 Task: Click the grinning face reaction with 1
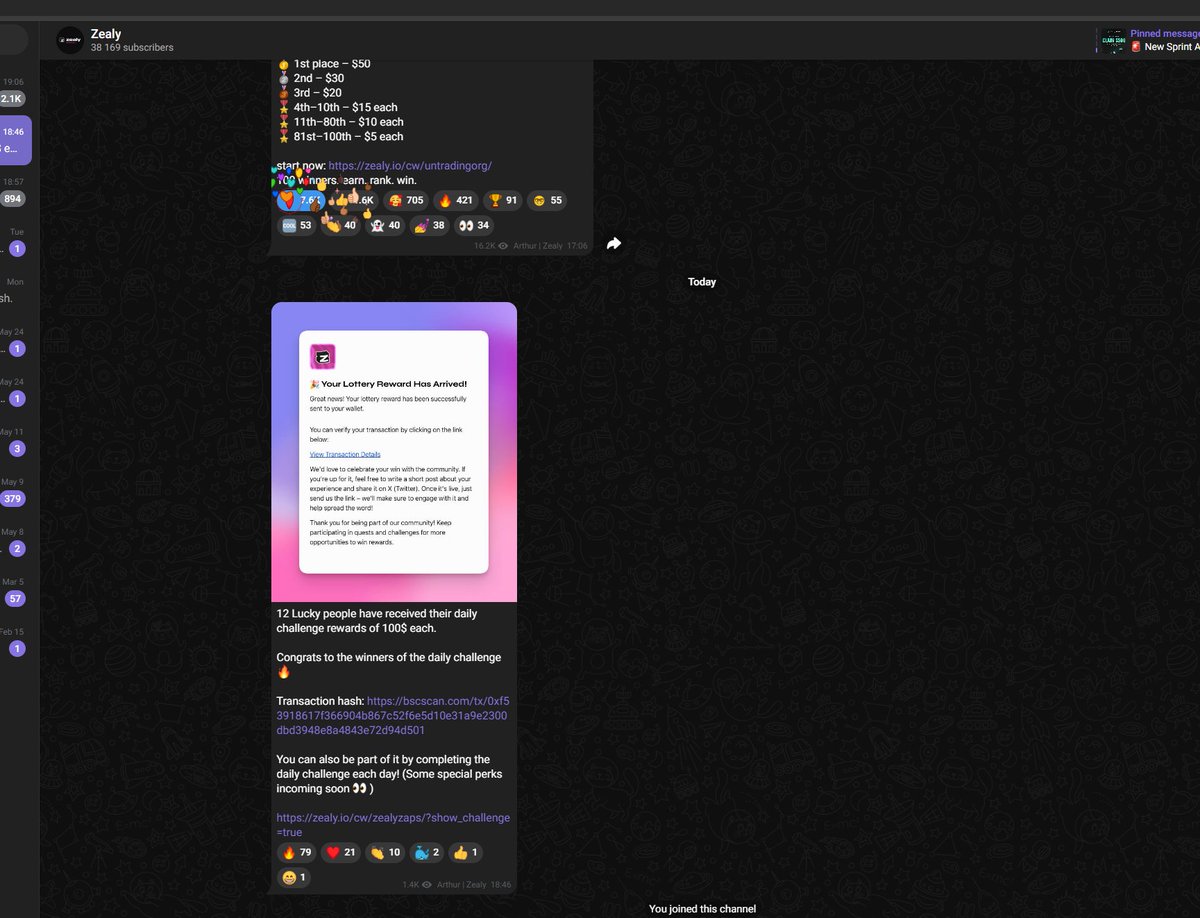point(294,878)
